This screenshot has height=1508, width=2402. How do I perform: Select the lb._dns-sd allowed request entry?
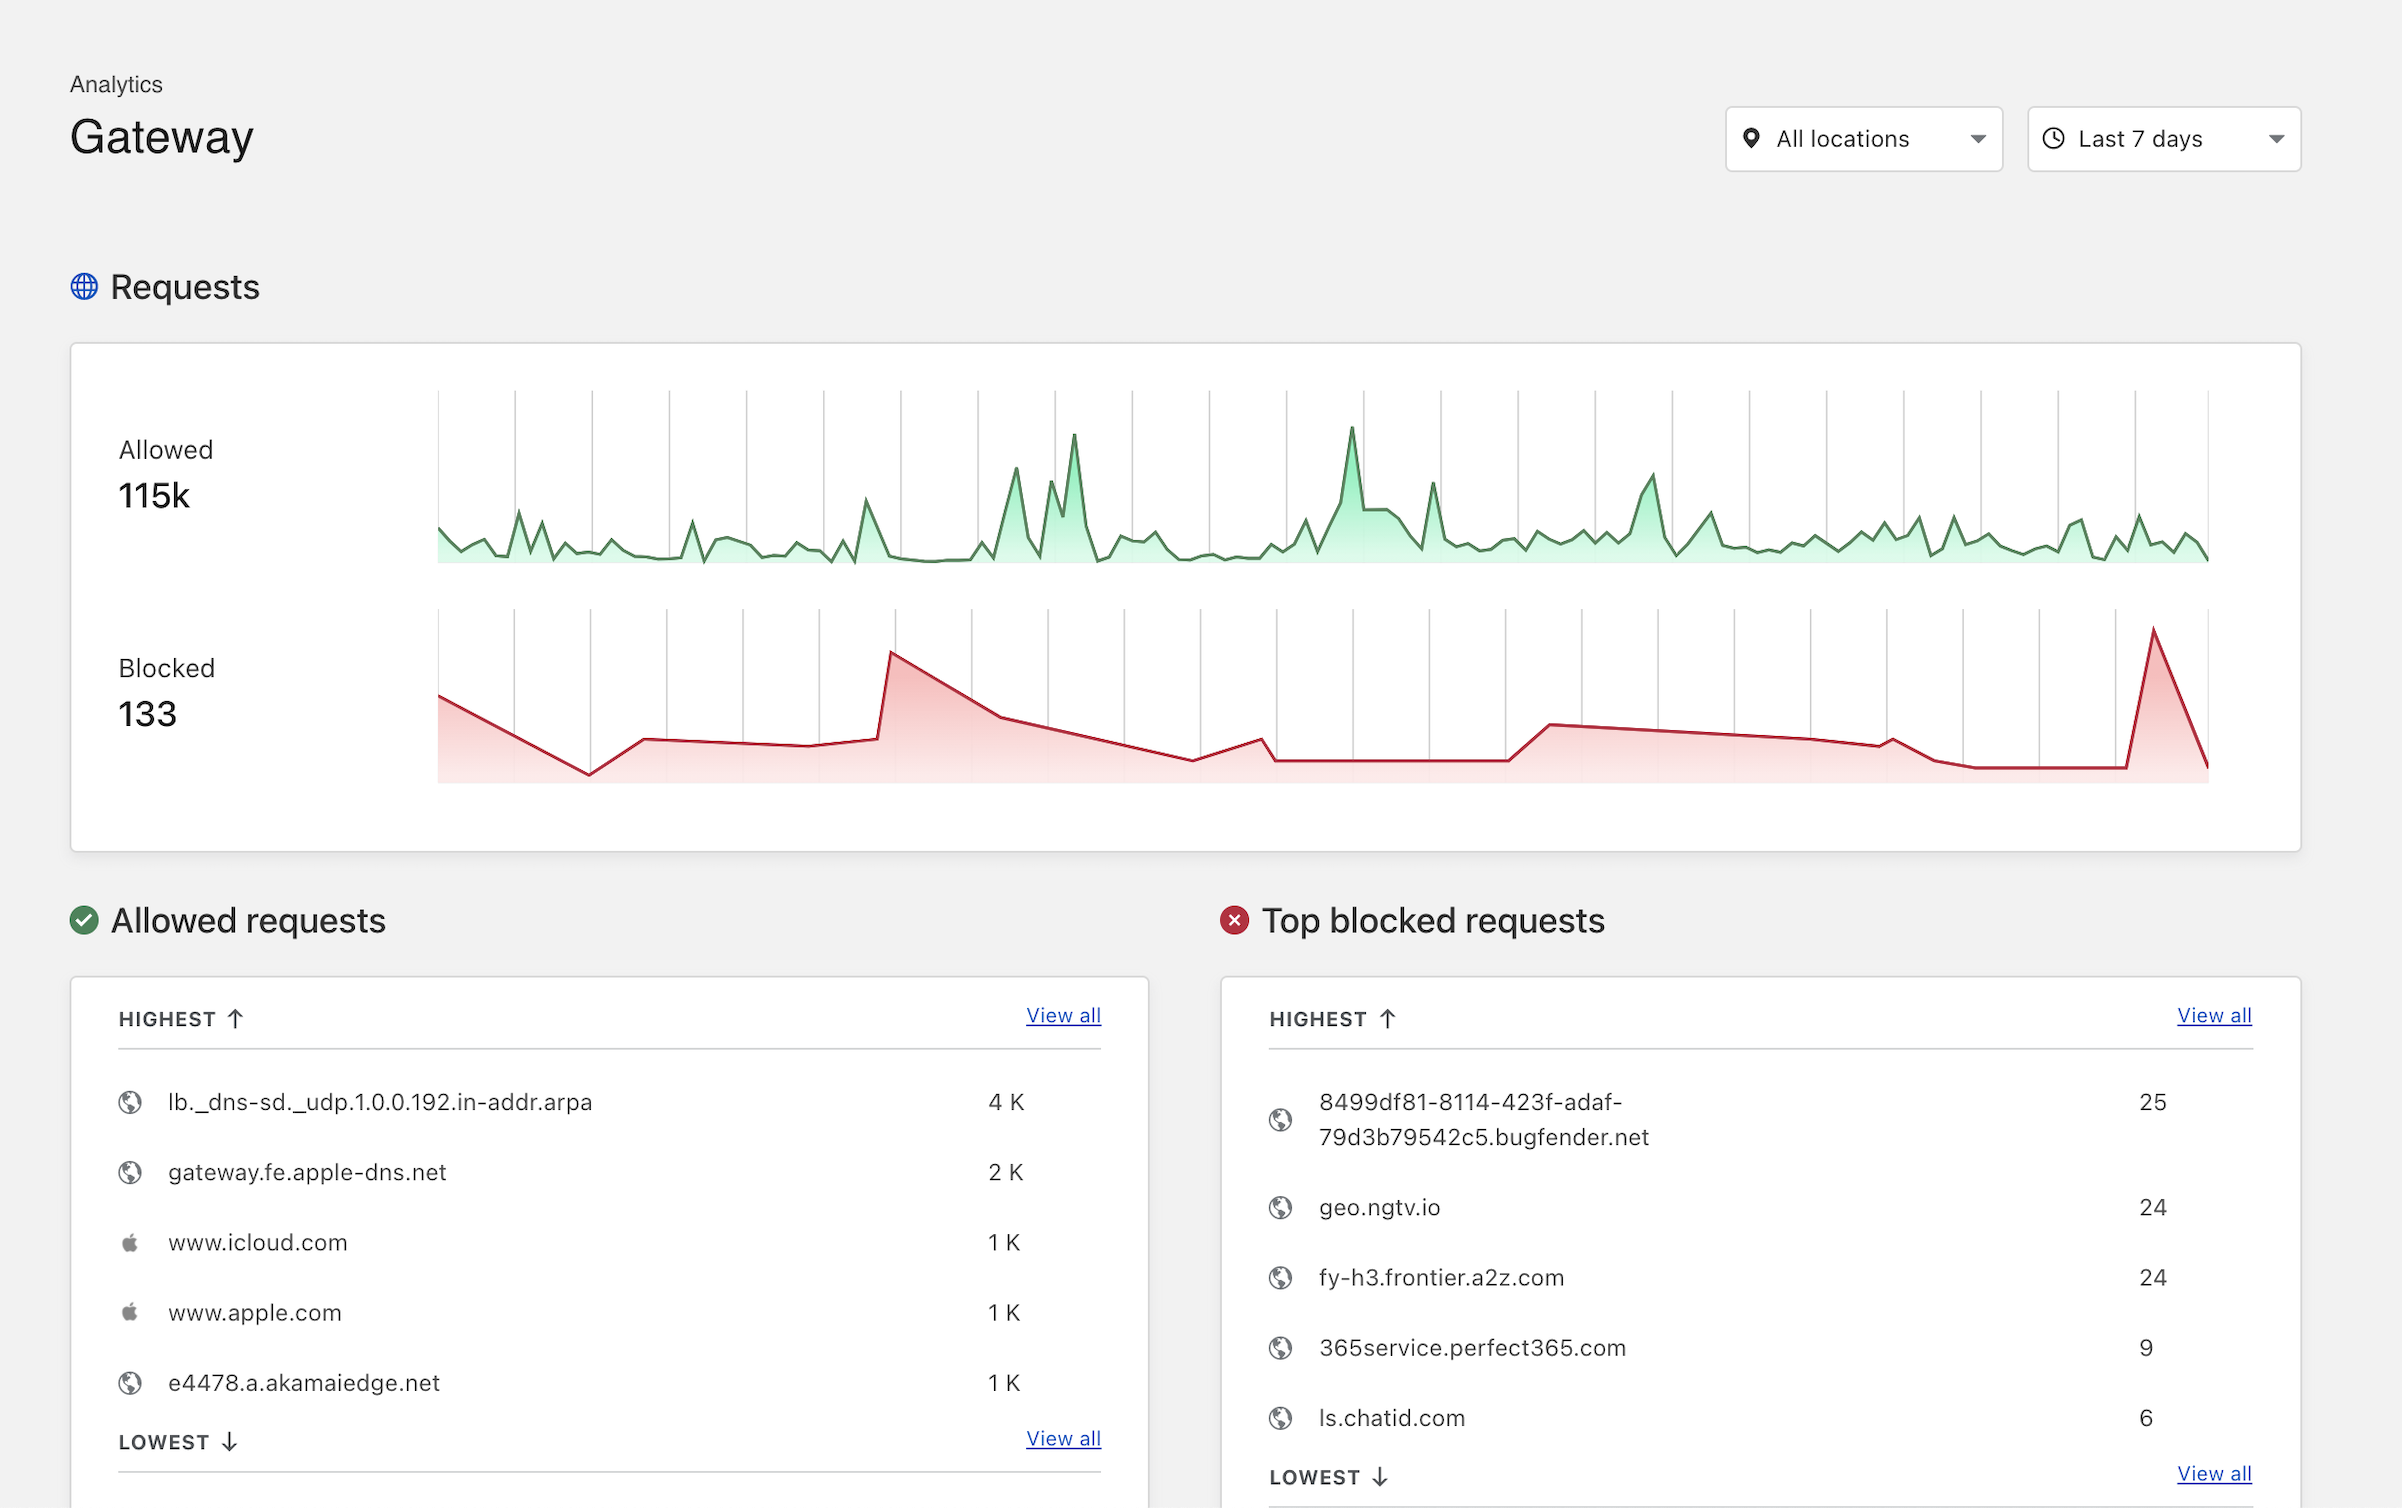[380, 1102]
